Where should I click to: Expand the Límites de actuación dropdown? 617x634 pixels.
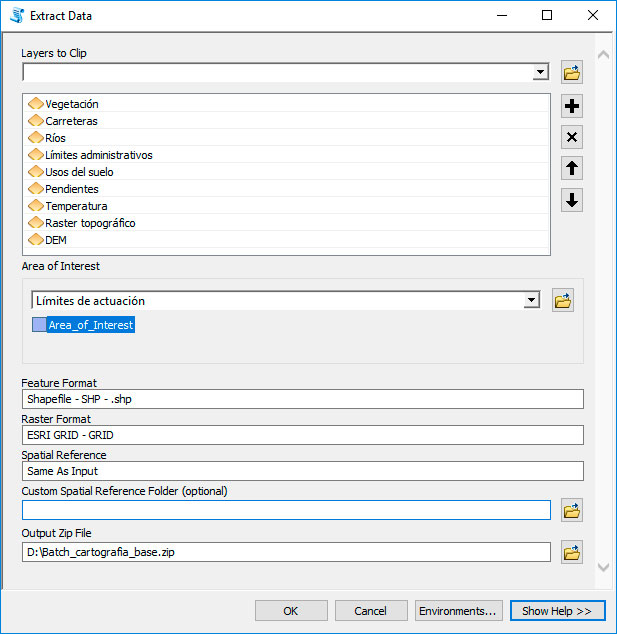(x=531, y=300)
